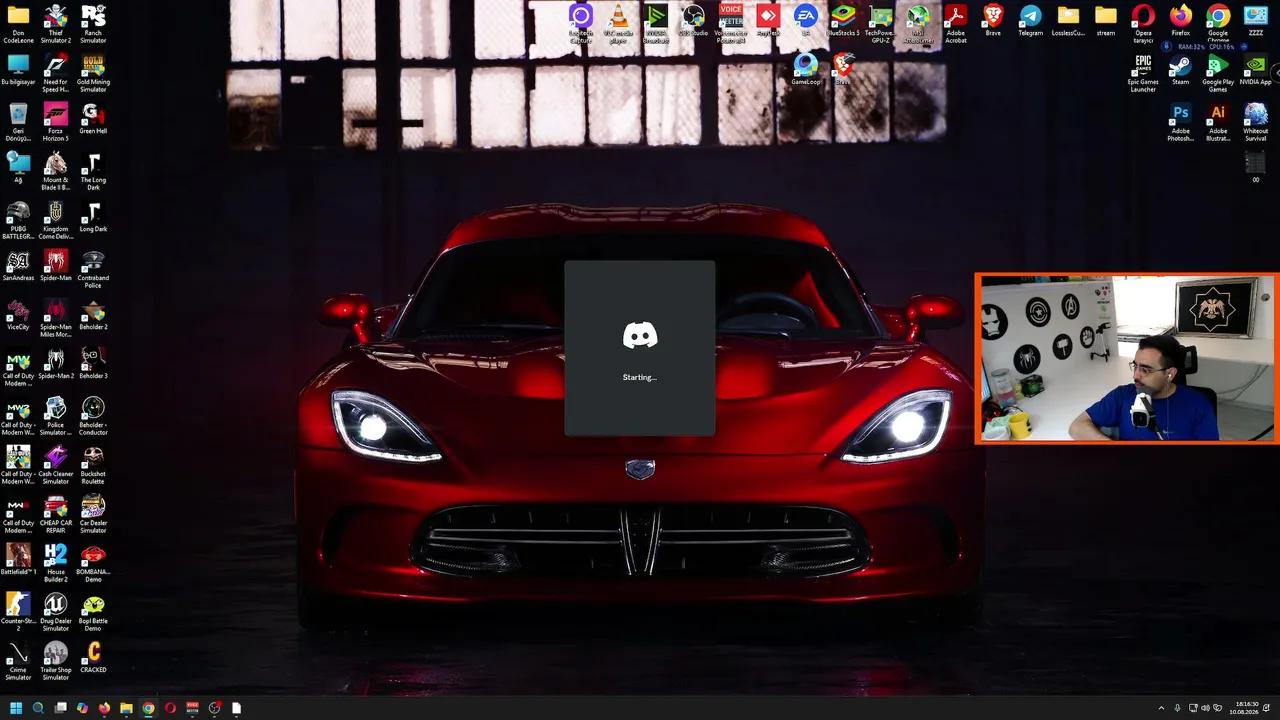Select the Crime Simulator desktop shortcut
Image resolution: width=1280 pixels, height=720 pixels.
[18, 661]
